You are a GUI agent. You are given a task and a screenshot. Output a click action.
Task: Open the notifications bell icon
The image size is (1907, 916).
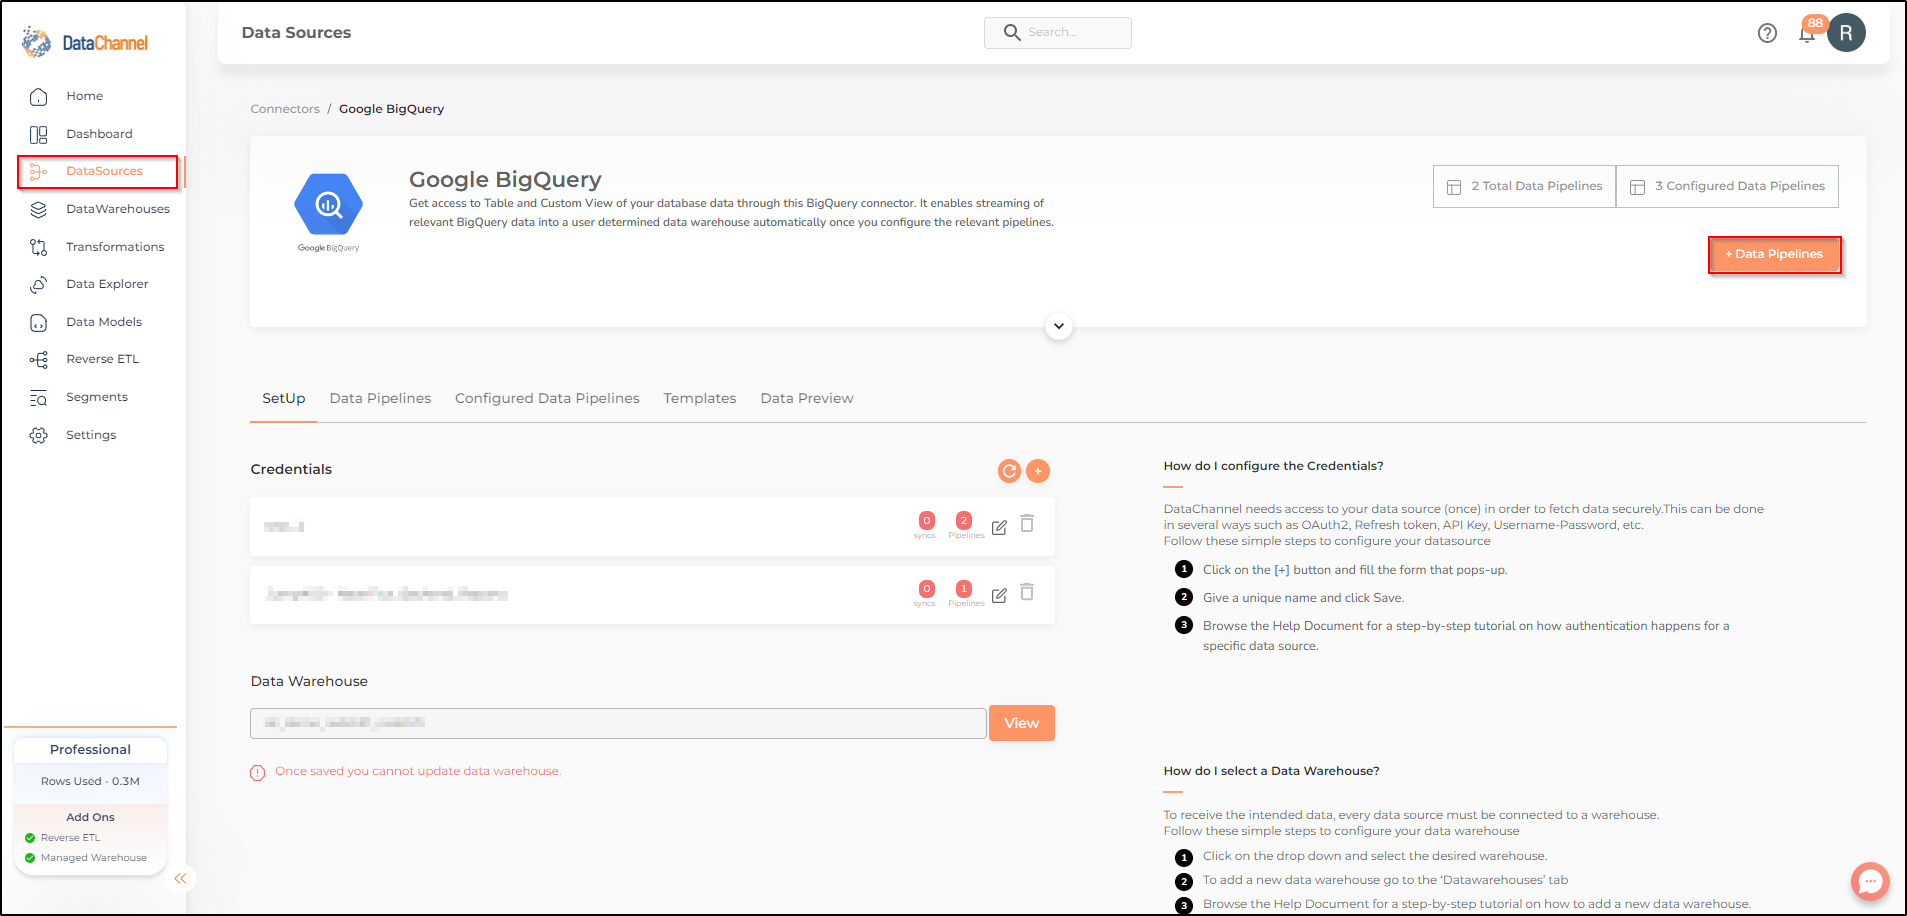(1806, 35)
